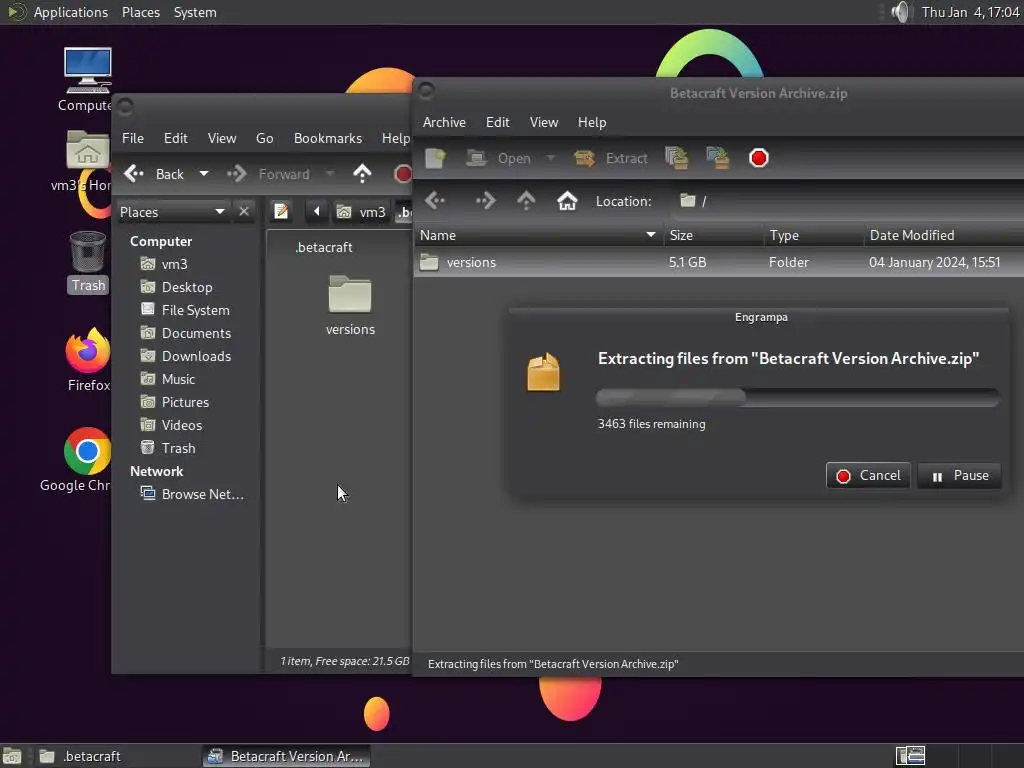The image size is (1024, 768).
Task: Open the Places sidebar selector dropdown
Action: 172,212
